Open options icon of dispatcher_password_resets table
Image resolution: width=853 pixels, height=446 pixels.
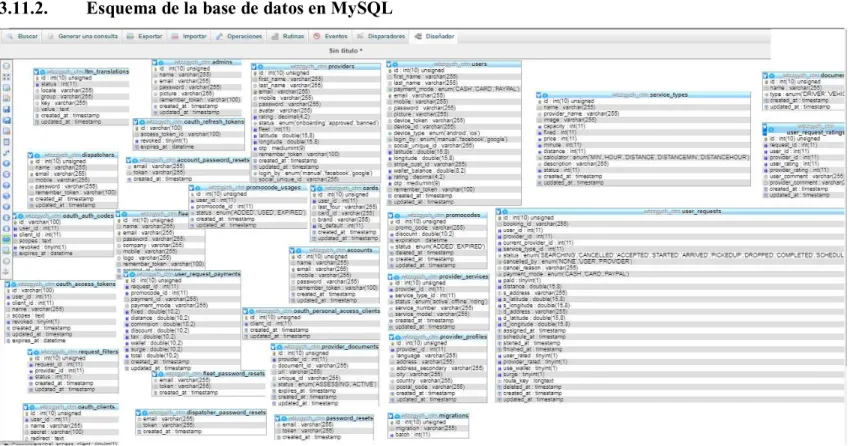coord(145,413)
